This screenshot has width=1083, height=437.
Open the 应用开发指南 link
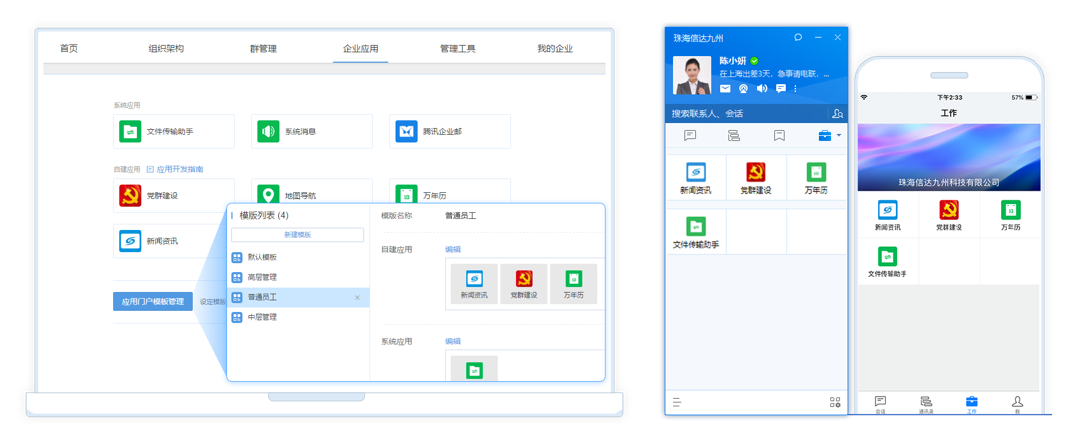pos(179,169)
